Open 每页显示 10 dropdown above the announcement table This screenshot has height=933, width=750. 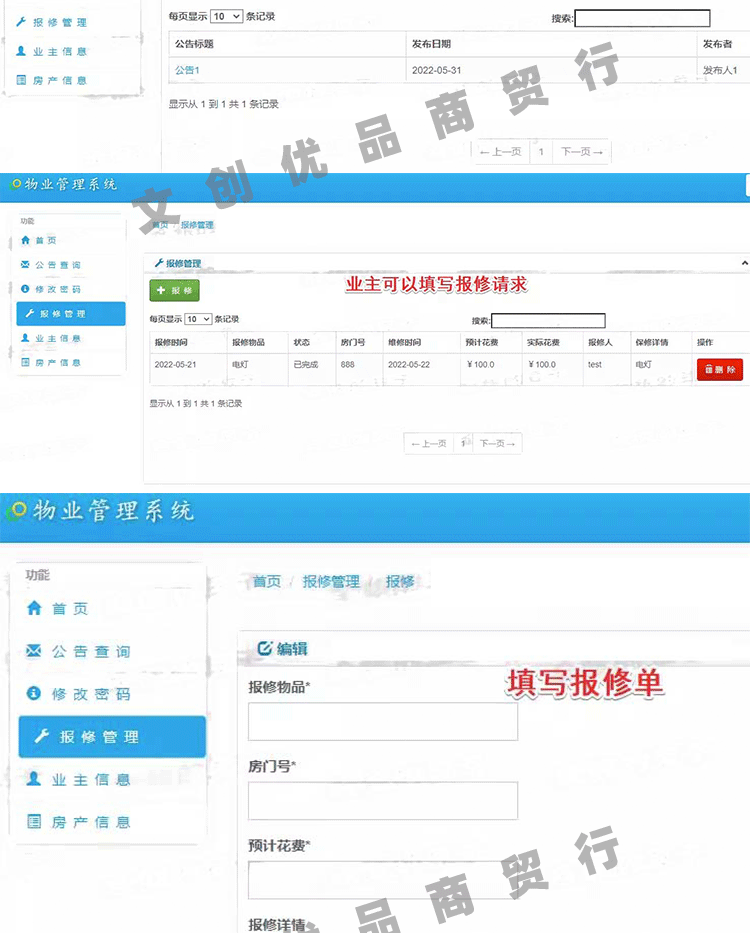point(227,16)
